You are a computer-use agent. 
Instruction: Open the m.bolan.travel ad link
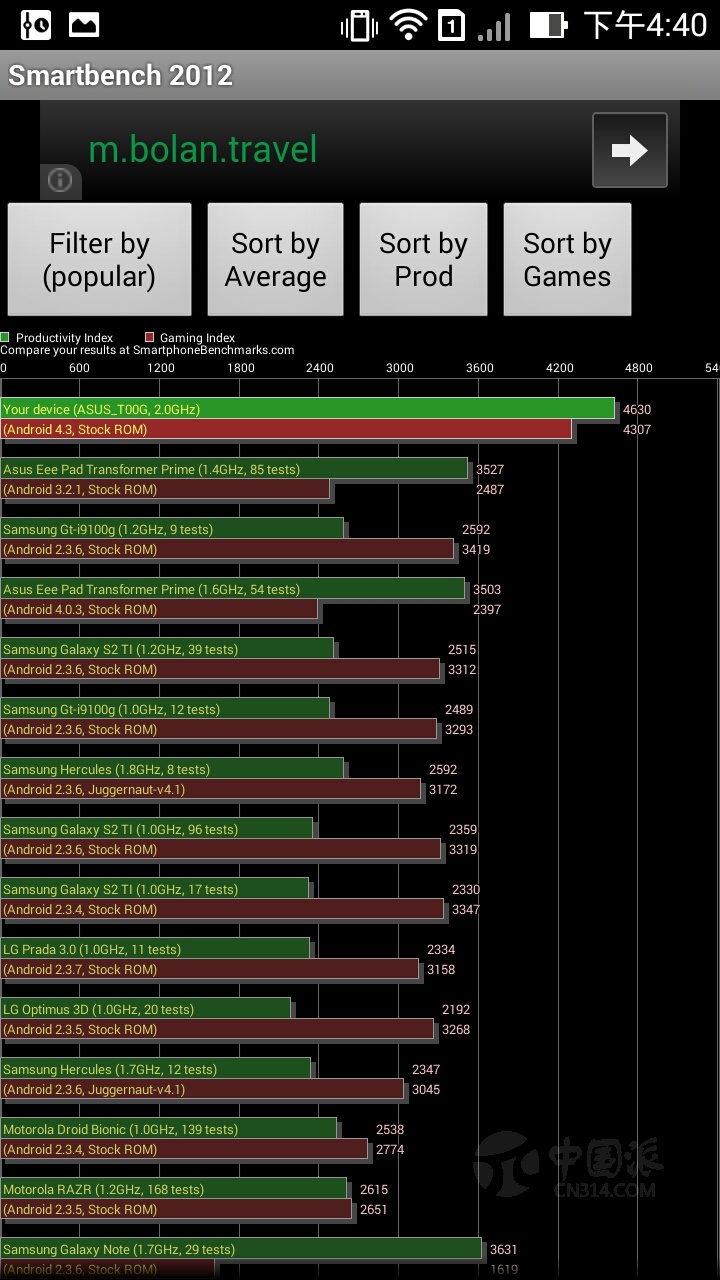click(x=203, y=149)
